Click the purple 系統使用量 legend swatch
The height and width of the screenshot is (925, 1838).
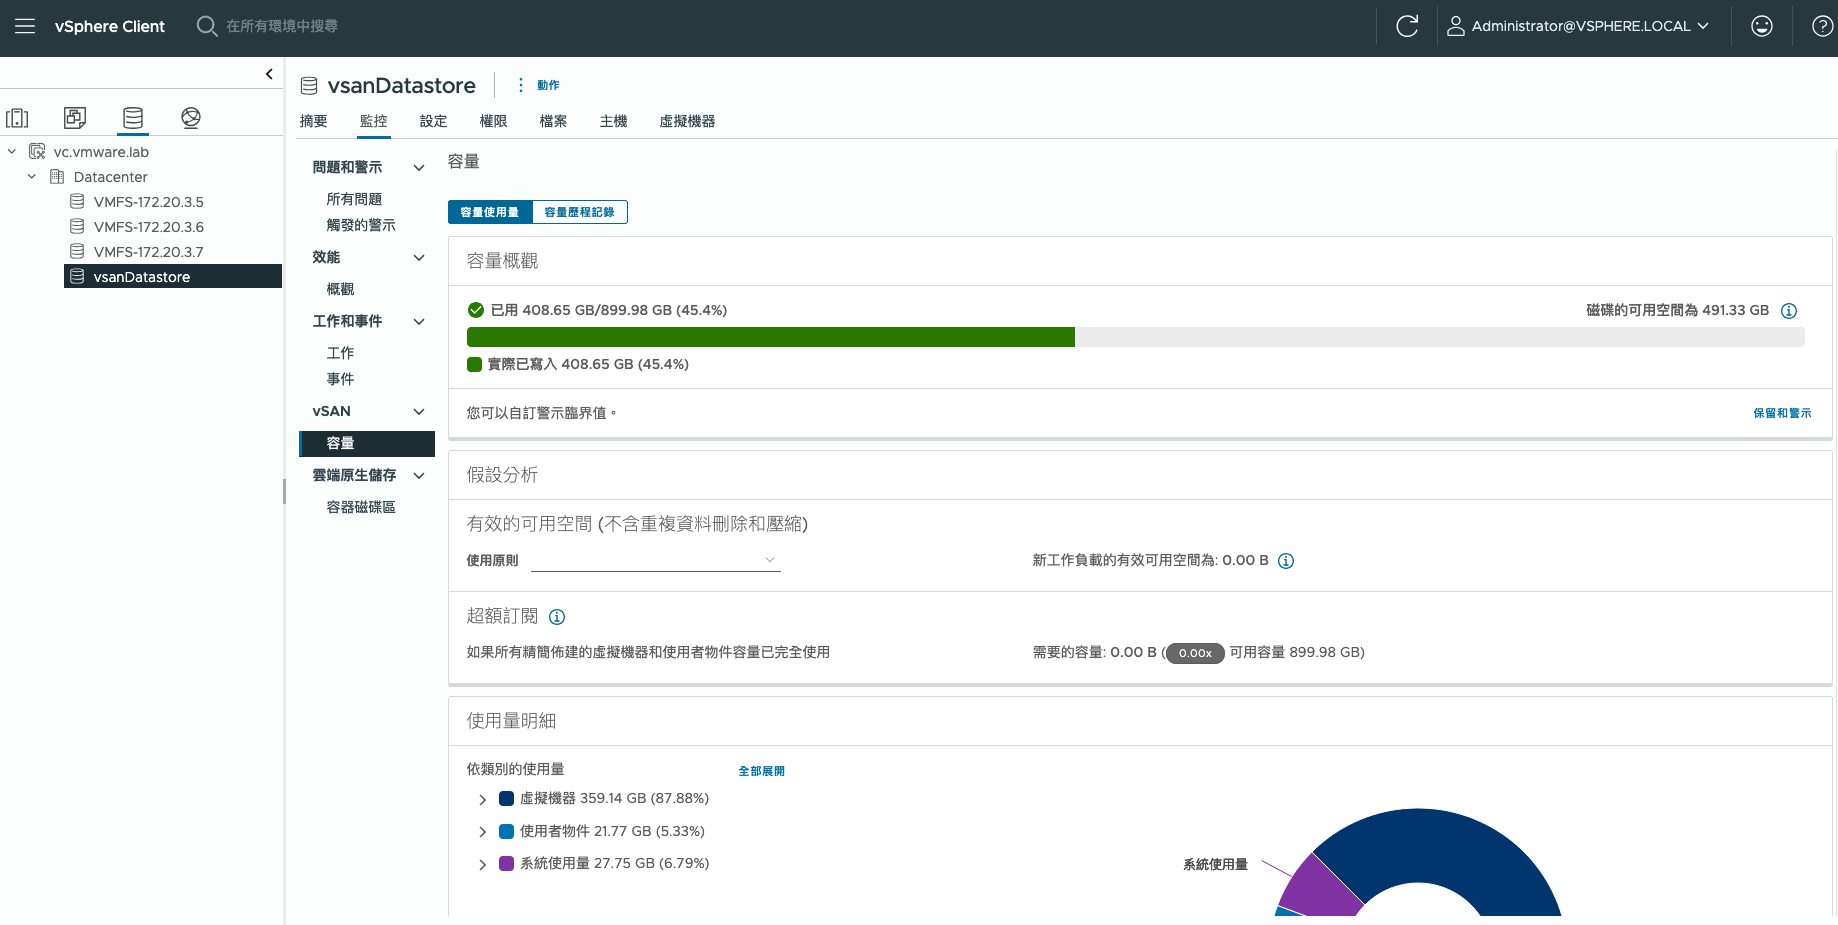tap(507, 864)
